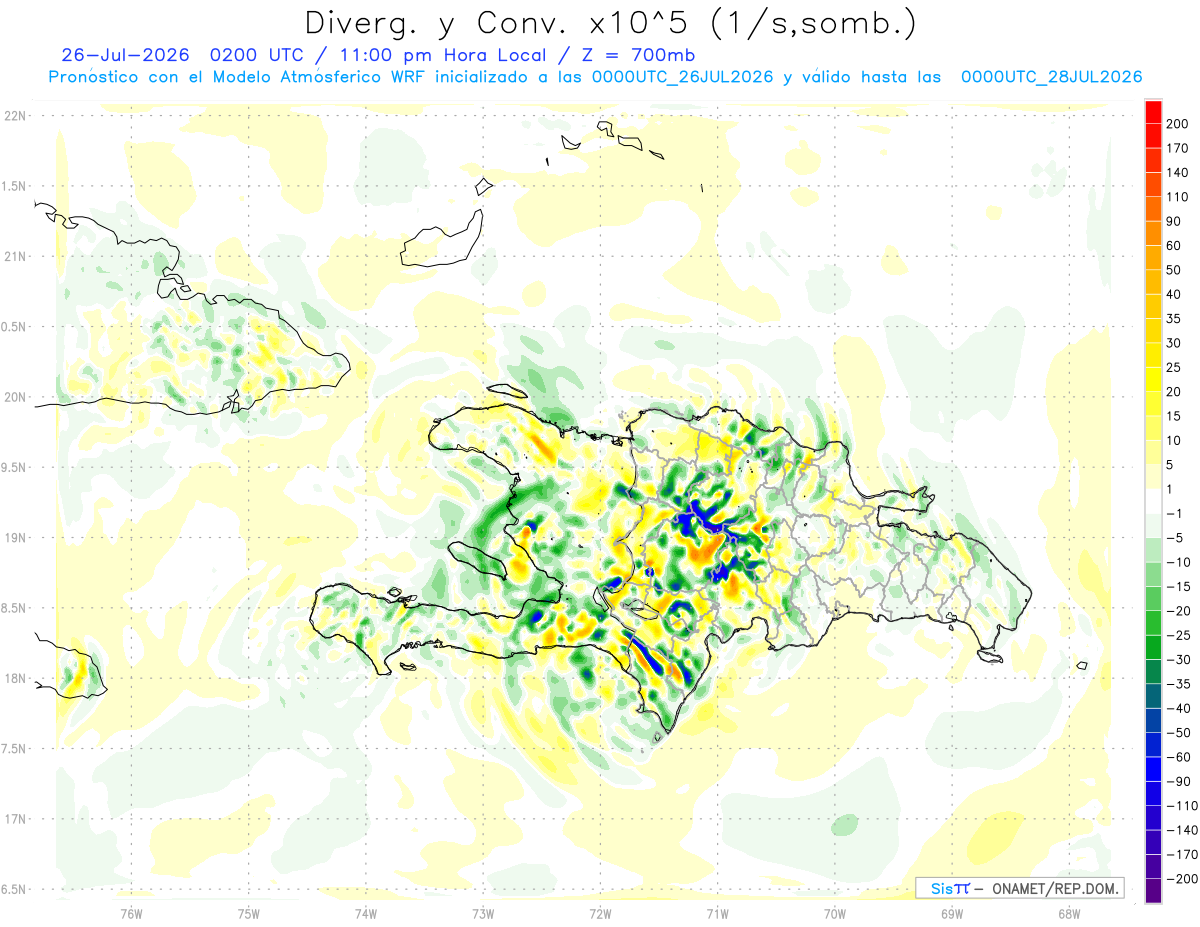Screen dimensions: 1200x927
Task: Click the valid-until time '0000UTC_28JUL2026'
Action: point(1052,77)
